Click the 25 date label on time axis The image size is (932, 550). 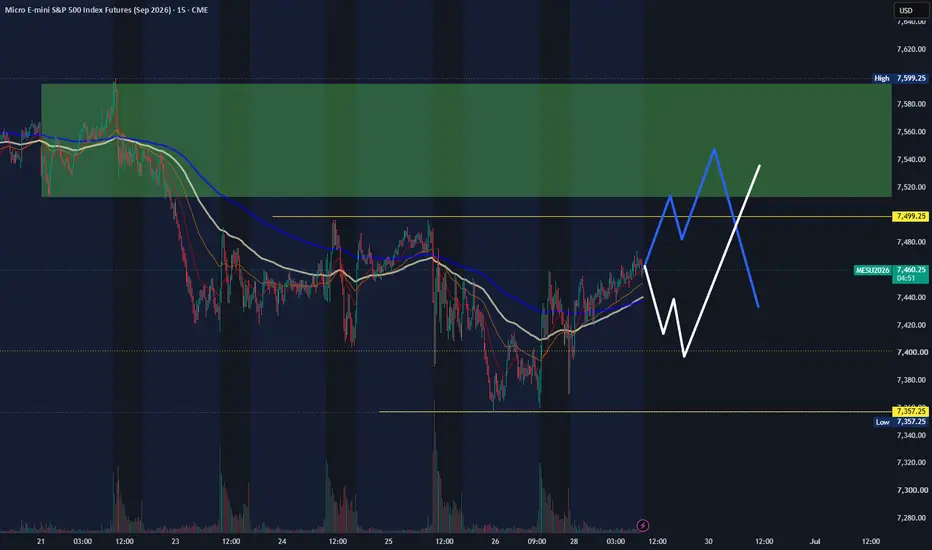tap(388, 541)
